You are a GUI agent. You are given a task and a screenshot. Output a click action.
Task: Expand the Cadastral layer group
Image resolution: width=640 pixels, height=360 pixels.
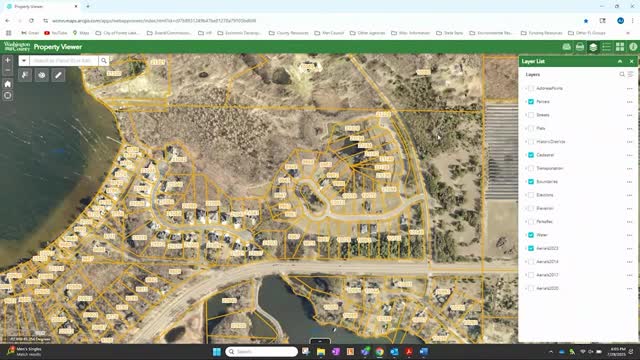pyautogui.click(x=526, y=155)
